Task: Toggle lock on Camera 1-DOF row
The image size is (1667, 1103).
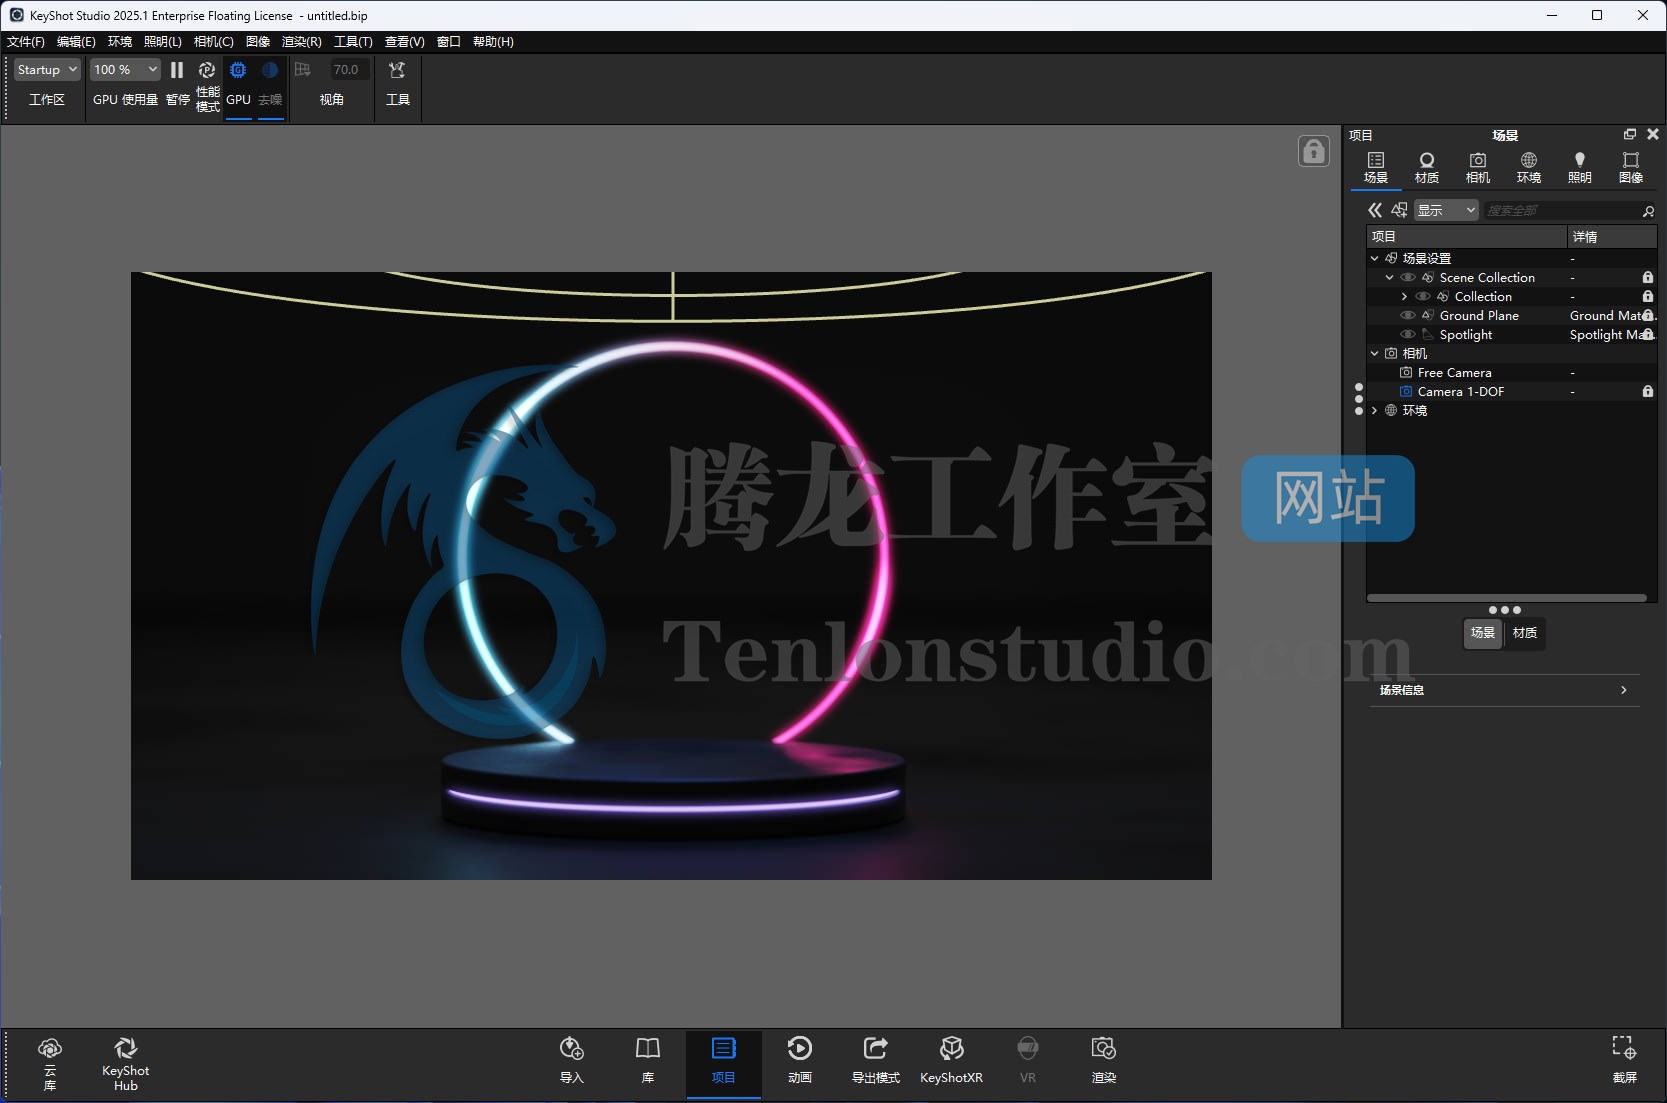Action: coord(1648,391)
